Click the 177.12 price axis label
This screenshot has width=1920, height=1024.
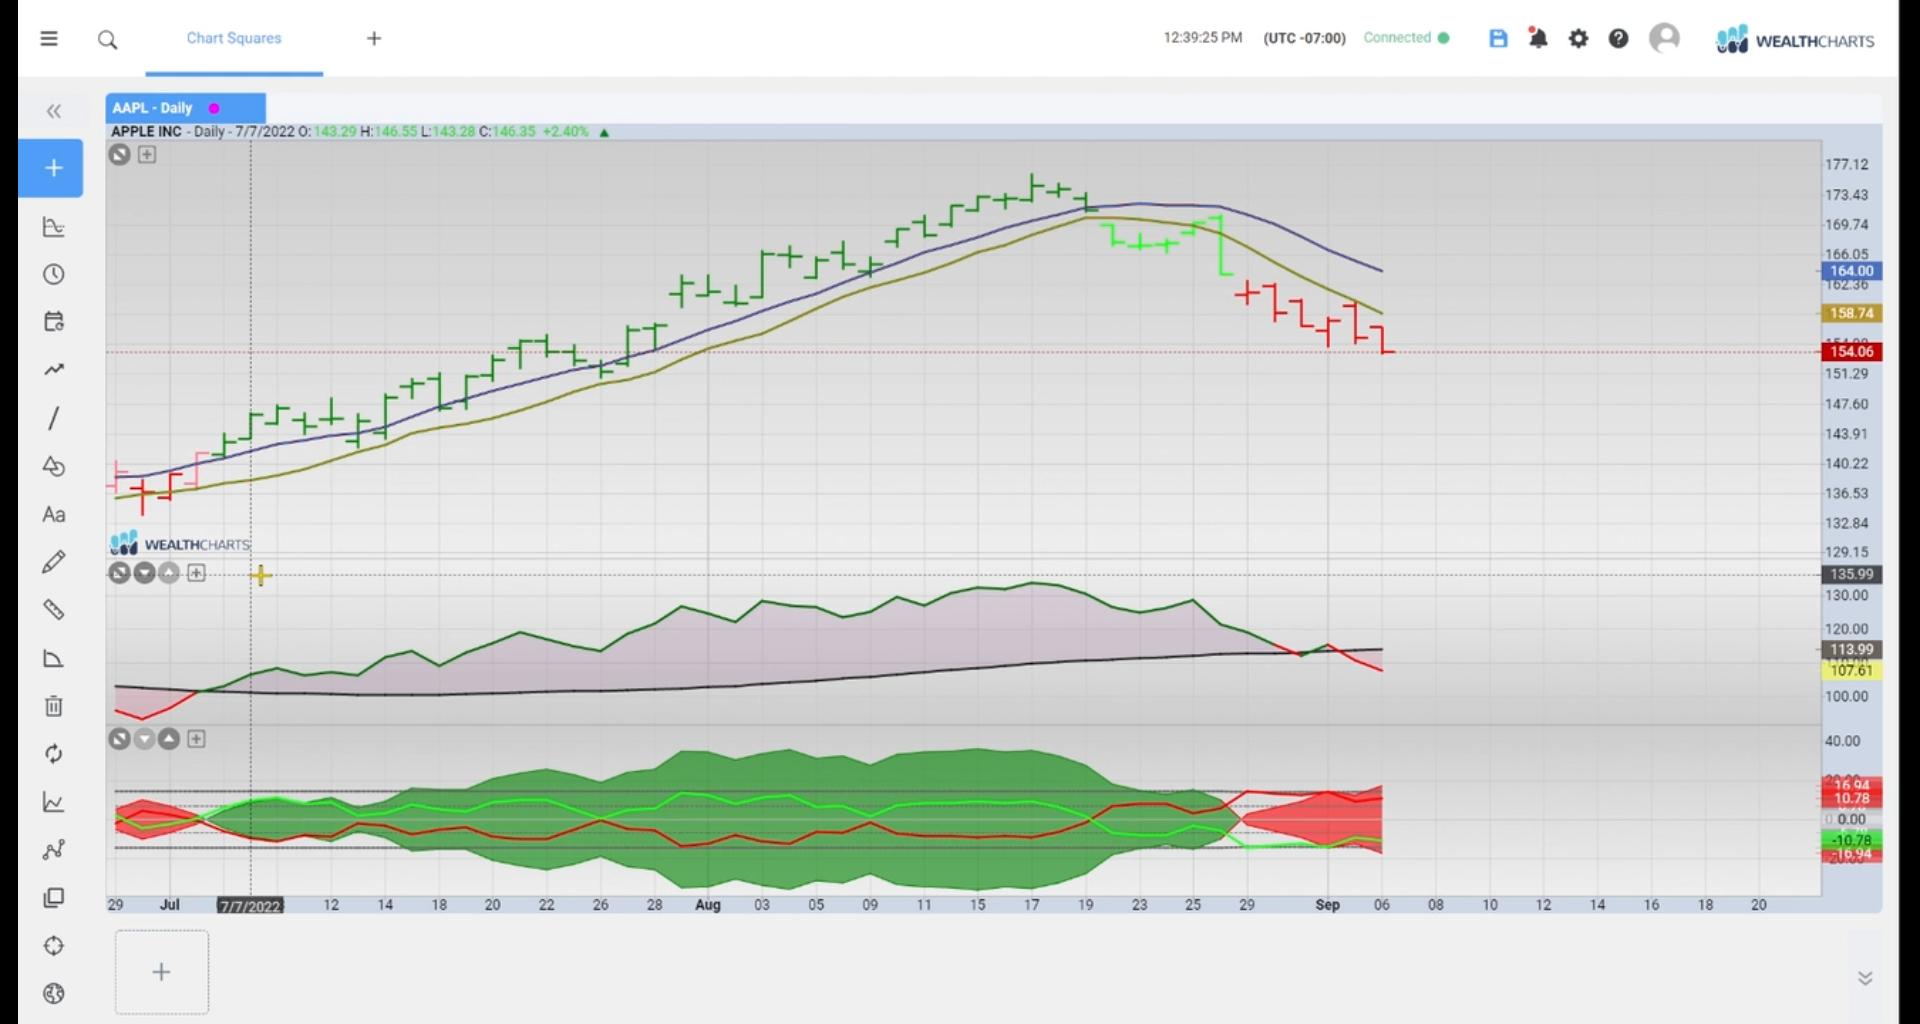(1846, 164)
